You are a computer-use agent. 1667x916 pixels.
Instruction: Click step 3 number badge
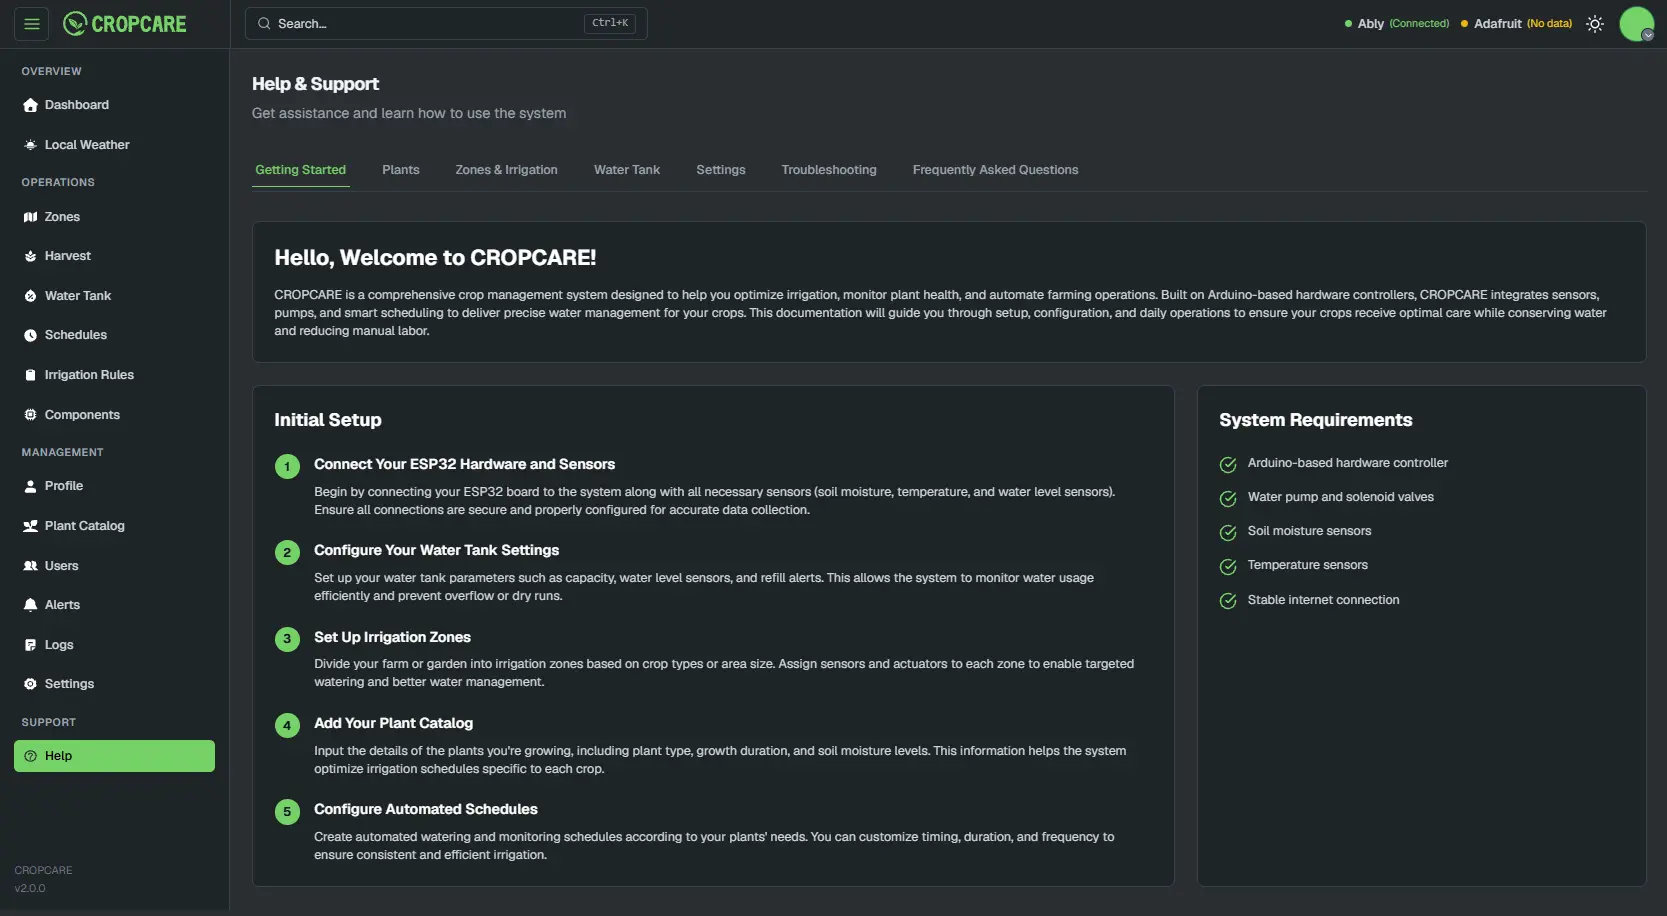pos(287,639)
